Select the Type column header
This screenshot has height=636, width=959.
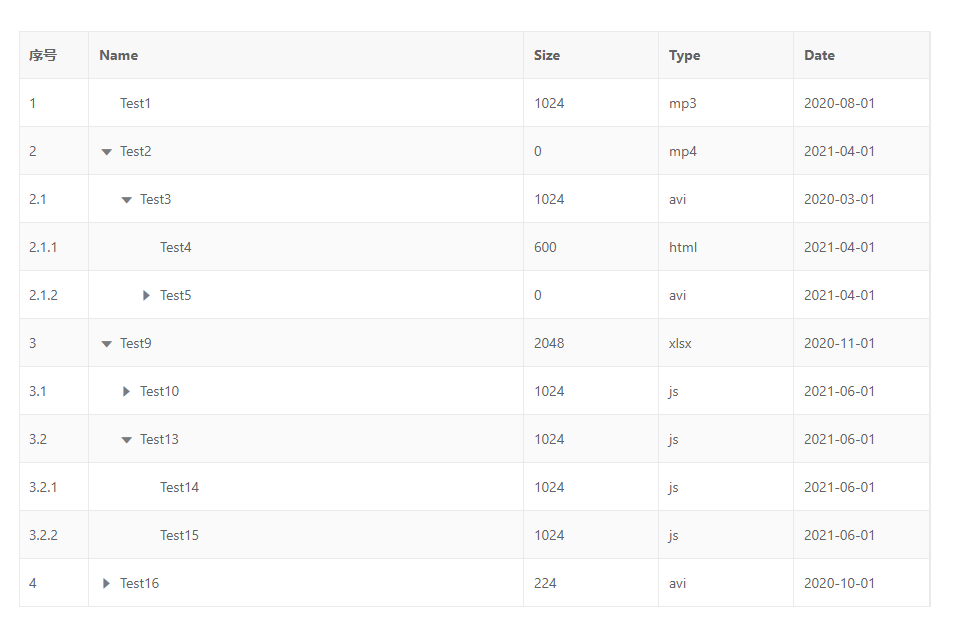click(x=684, y=55)
